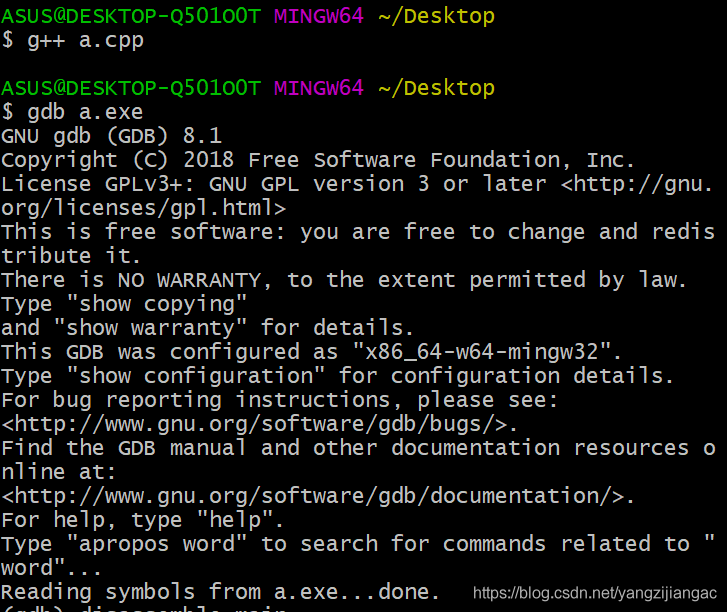
Task: Click the 'GNU gdb (GDB) 8.1' version line
Action: coord(111,136)
